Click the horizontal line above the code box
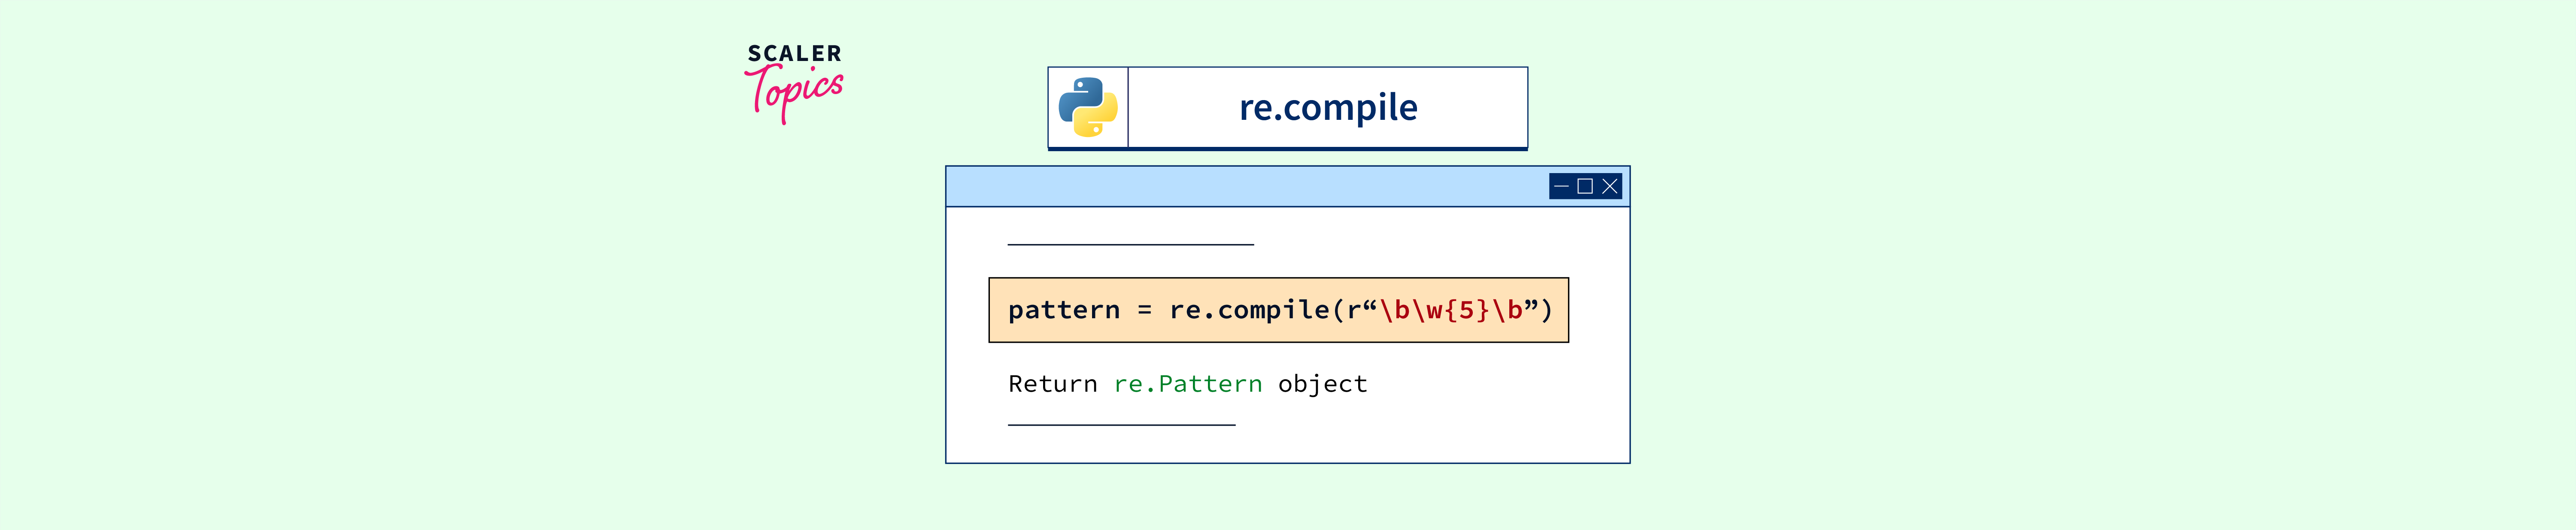This screenshot has height=530, width=2576. point(1130,244)
